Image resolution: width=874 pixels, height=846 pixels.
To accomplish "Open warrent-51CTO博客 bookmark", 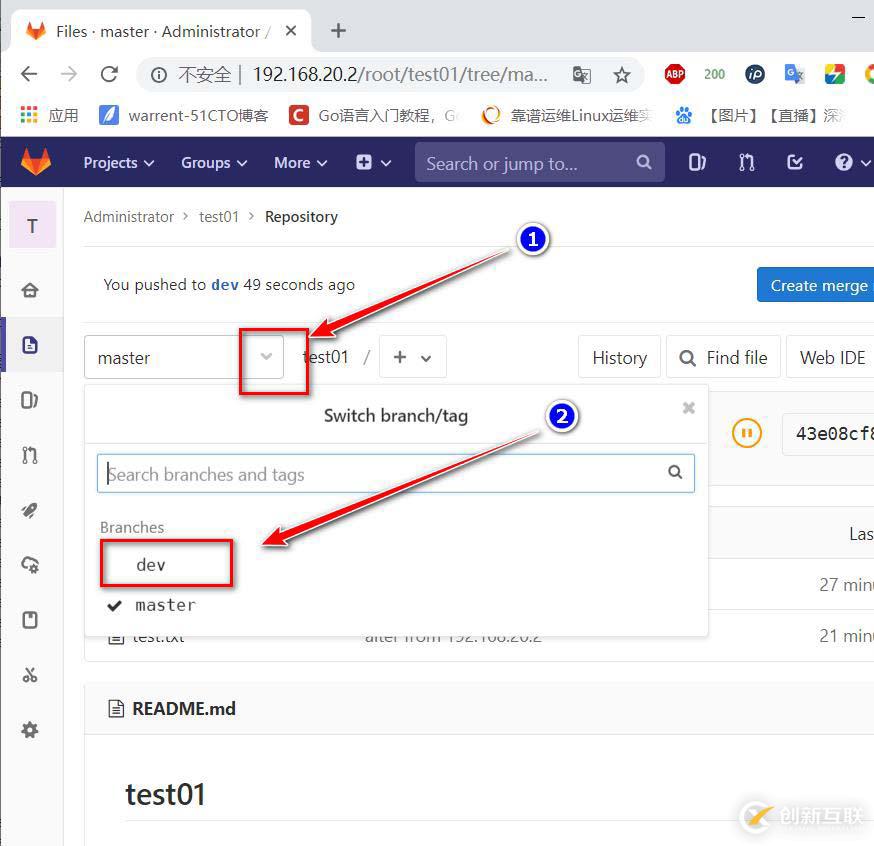I will point(183,115).
